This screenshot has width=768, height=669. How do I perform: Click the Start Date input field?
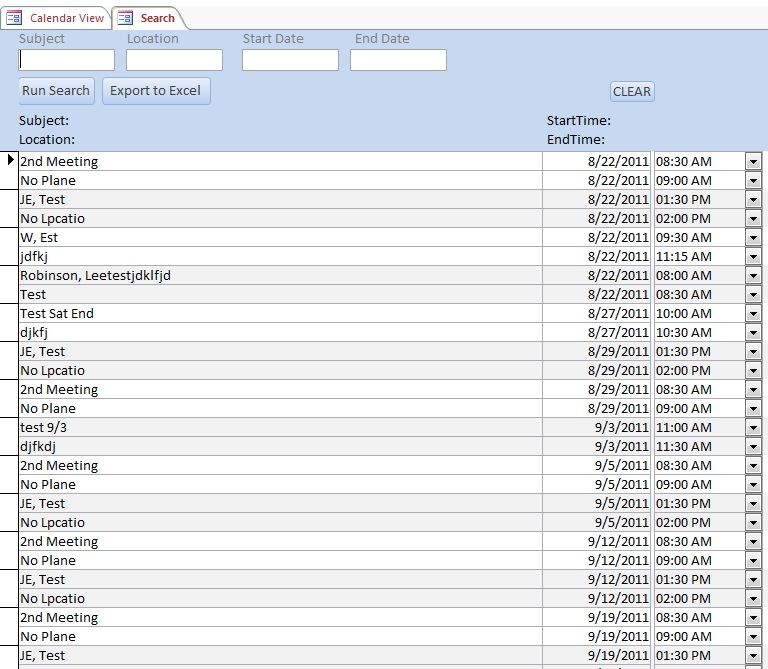tap(290, 60)
